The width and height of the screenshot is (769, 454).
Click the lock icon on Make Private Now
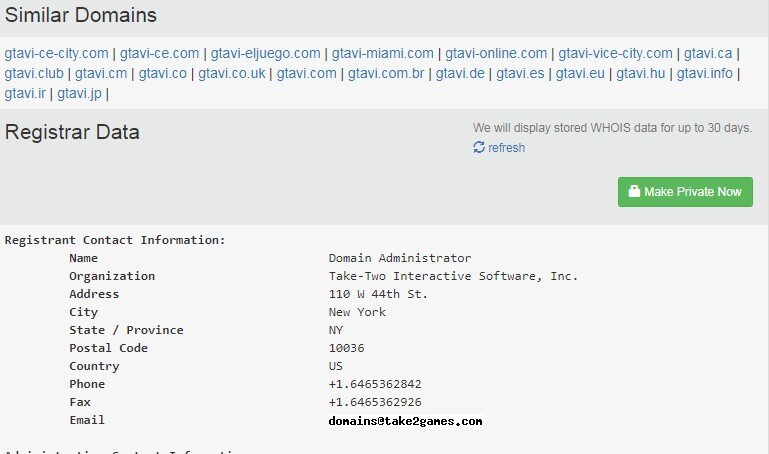click(x=634, y=191)
